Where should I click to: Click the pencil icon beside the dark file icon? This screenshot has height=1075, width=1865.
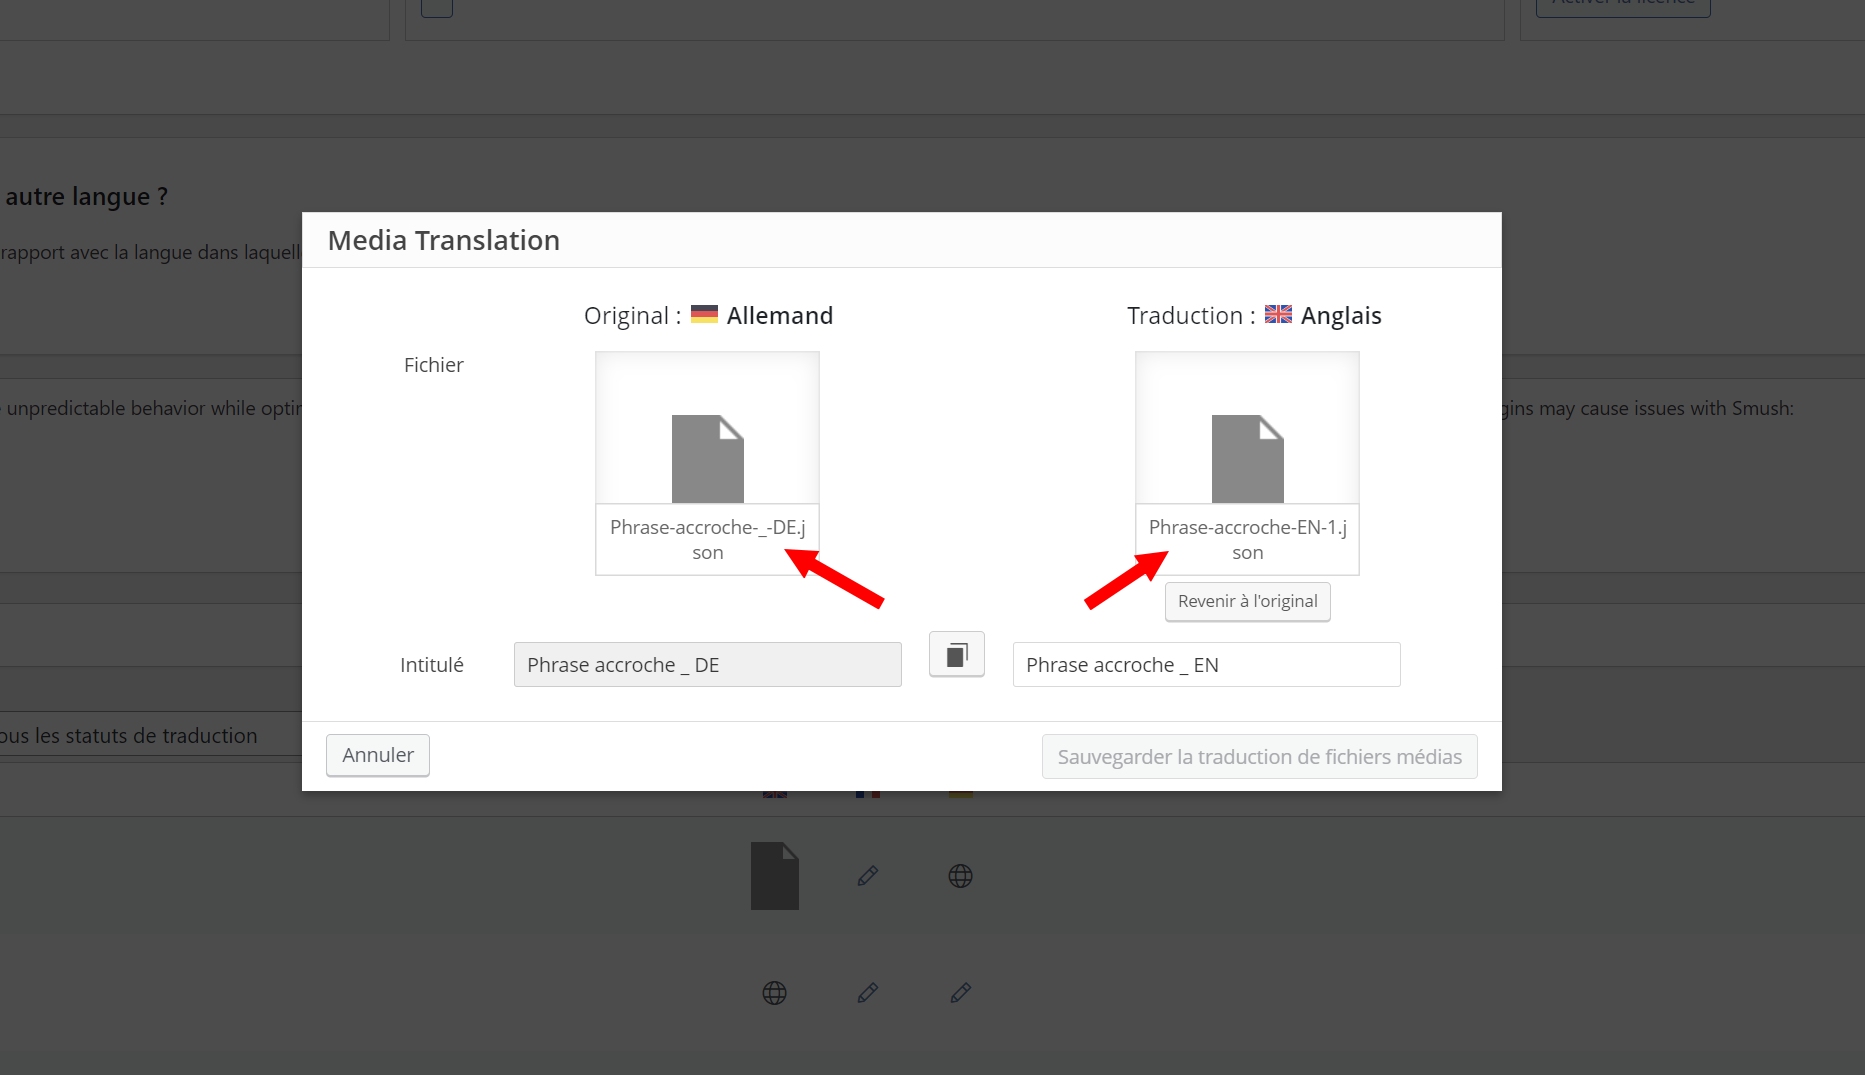[868, 876]
